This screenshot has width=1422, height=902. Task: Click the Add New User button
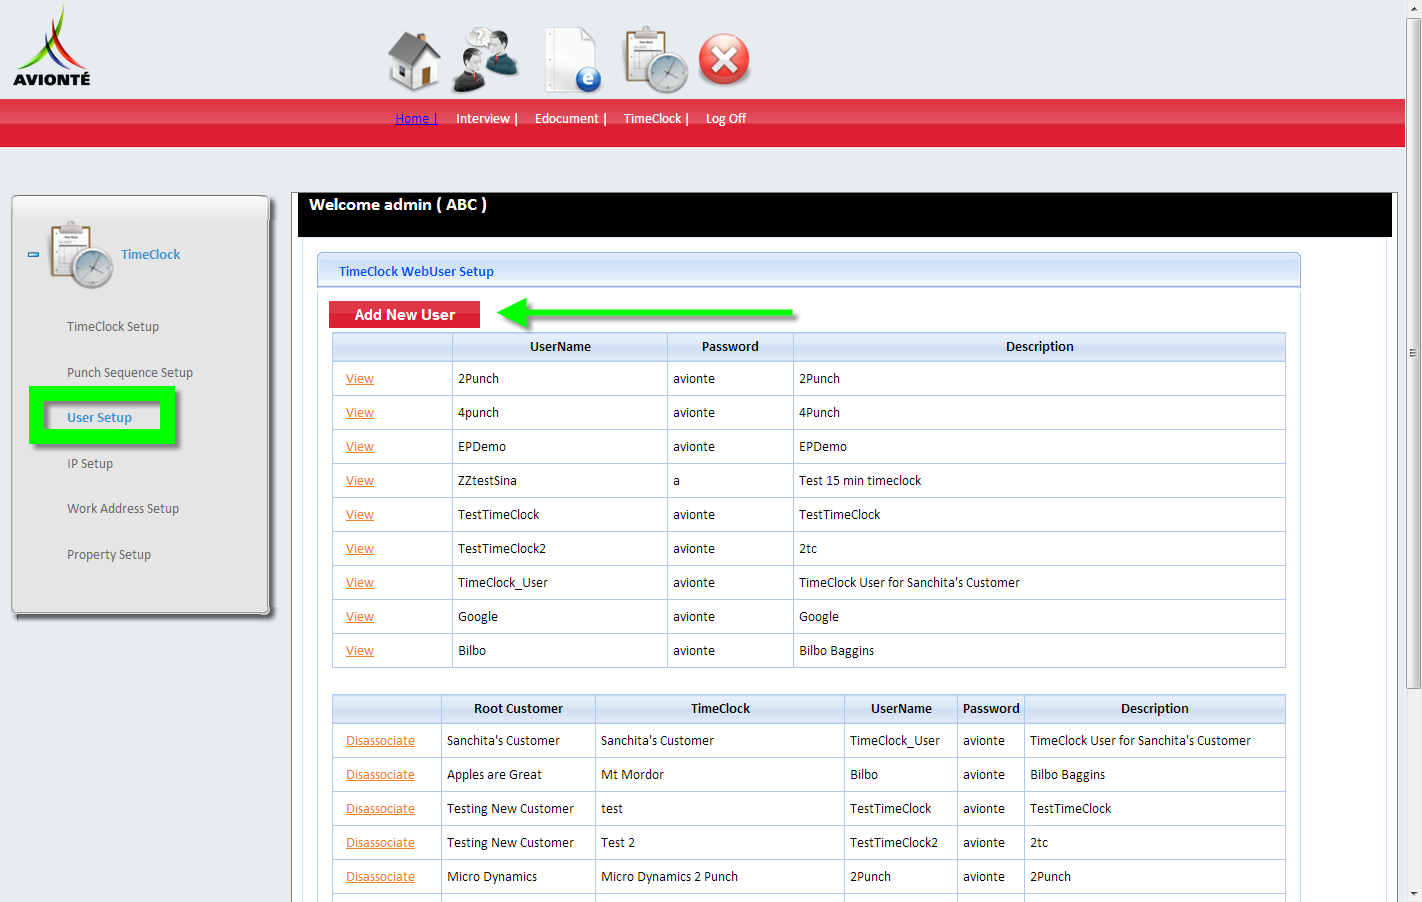click(404, 315)
